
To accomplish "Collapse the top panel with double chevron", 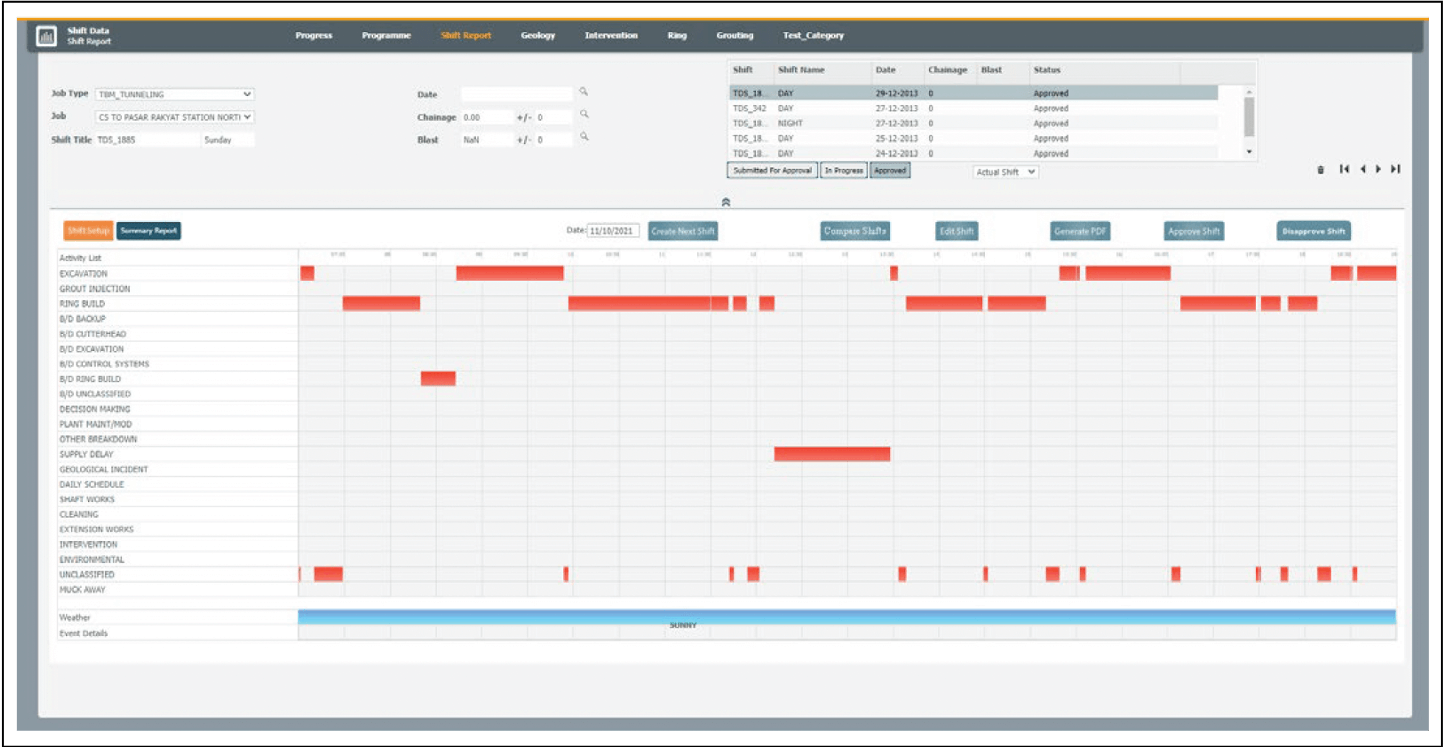I will (726, 201).
